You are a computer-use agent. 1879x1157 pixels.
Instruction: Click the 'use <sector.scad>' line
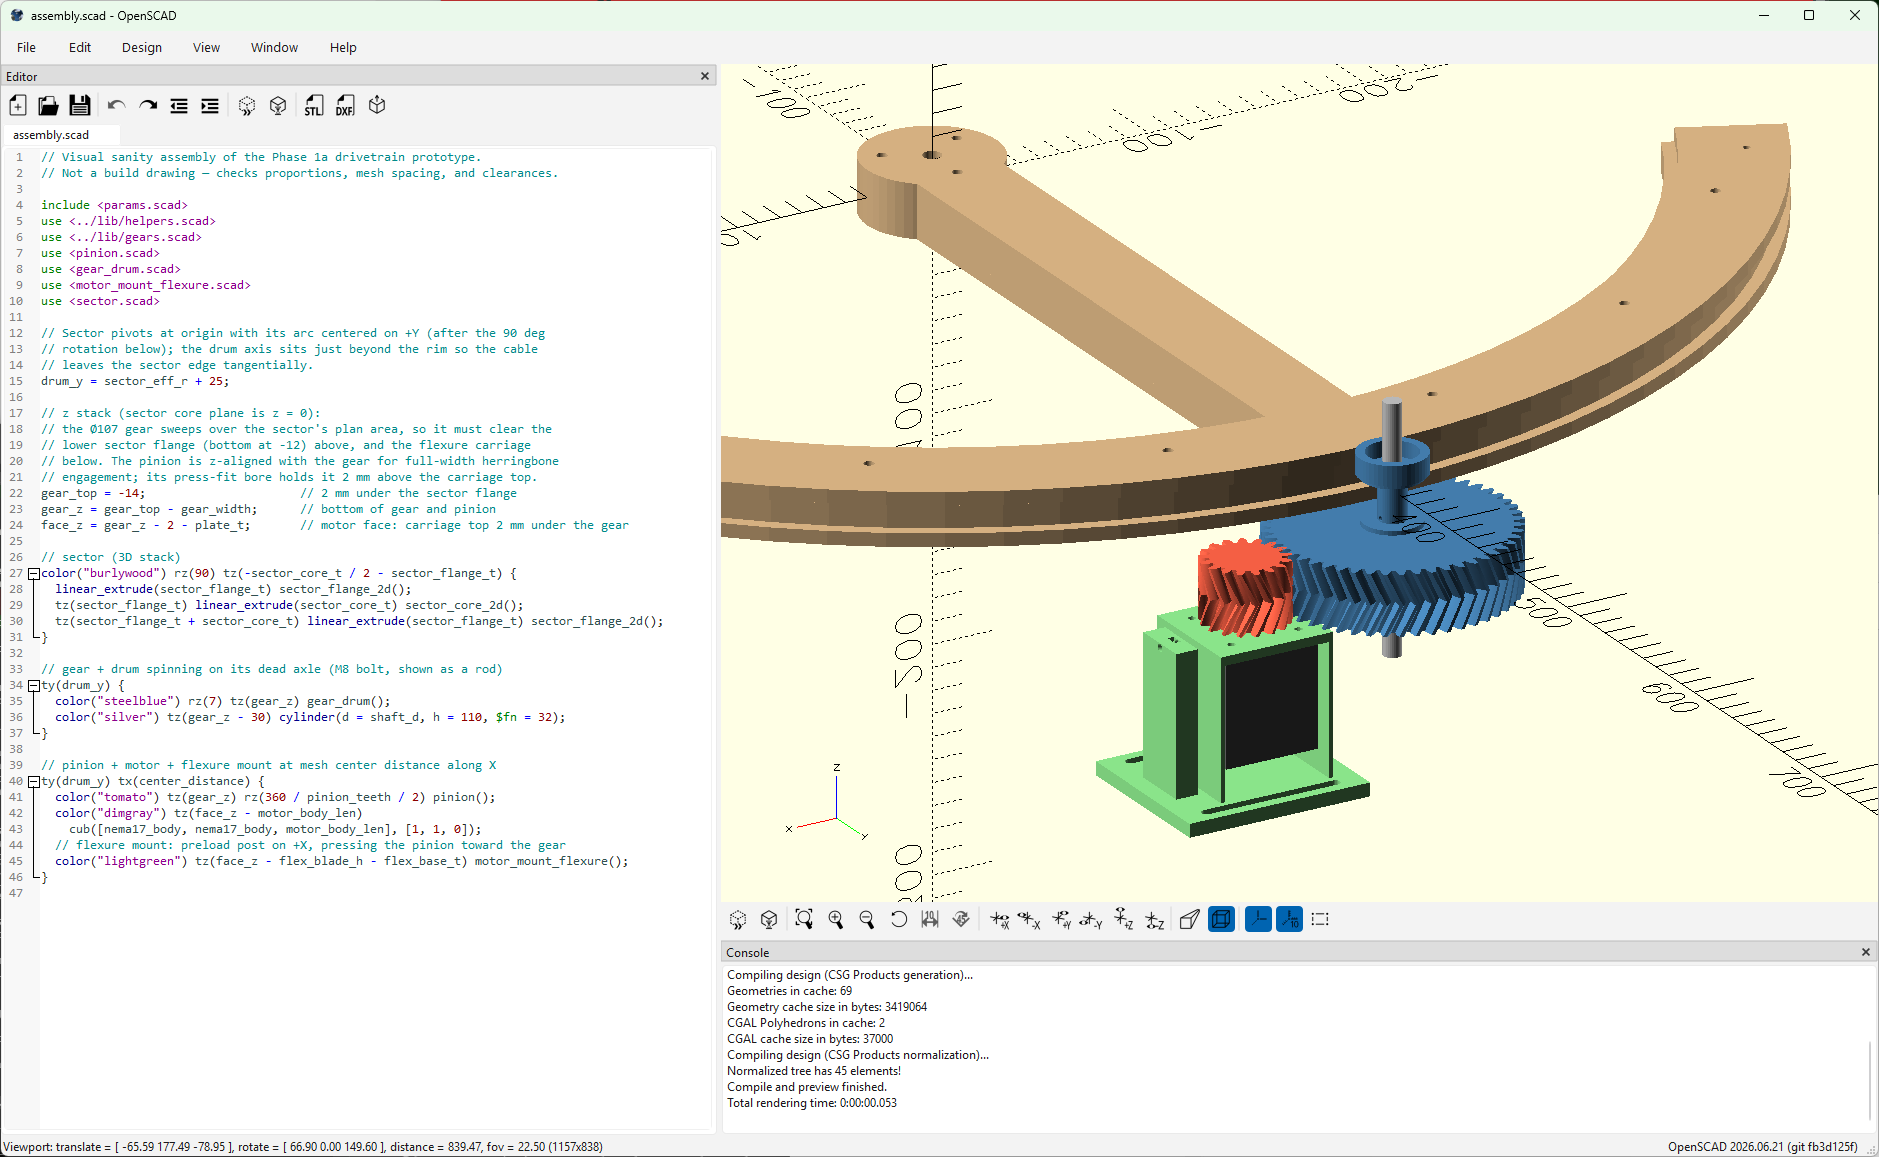click(100, 301)
